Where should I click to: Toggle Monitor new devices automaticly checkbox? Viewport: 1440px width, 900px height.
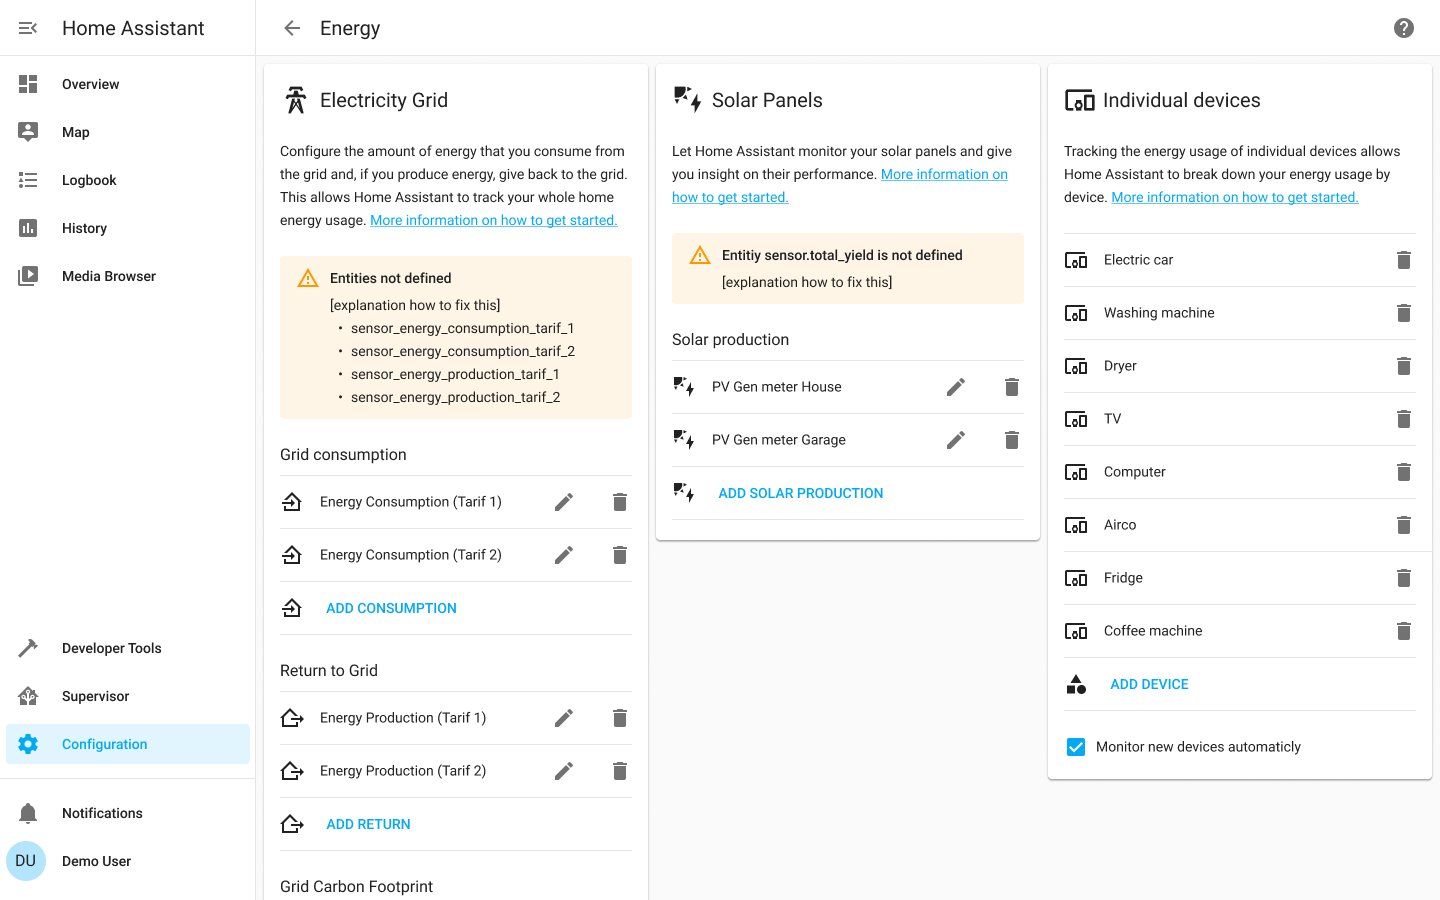click(x=1076, y=747)
